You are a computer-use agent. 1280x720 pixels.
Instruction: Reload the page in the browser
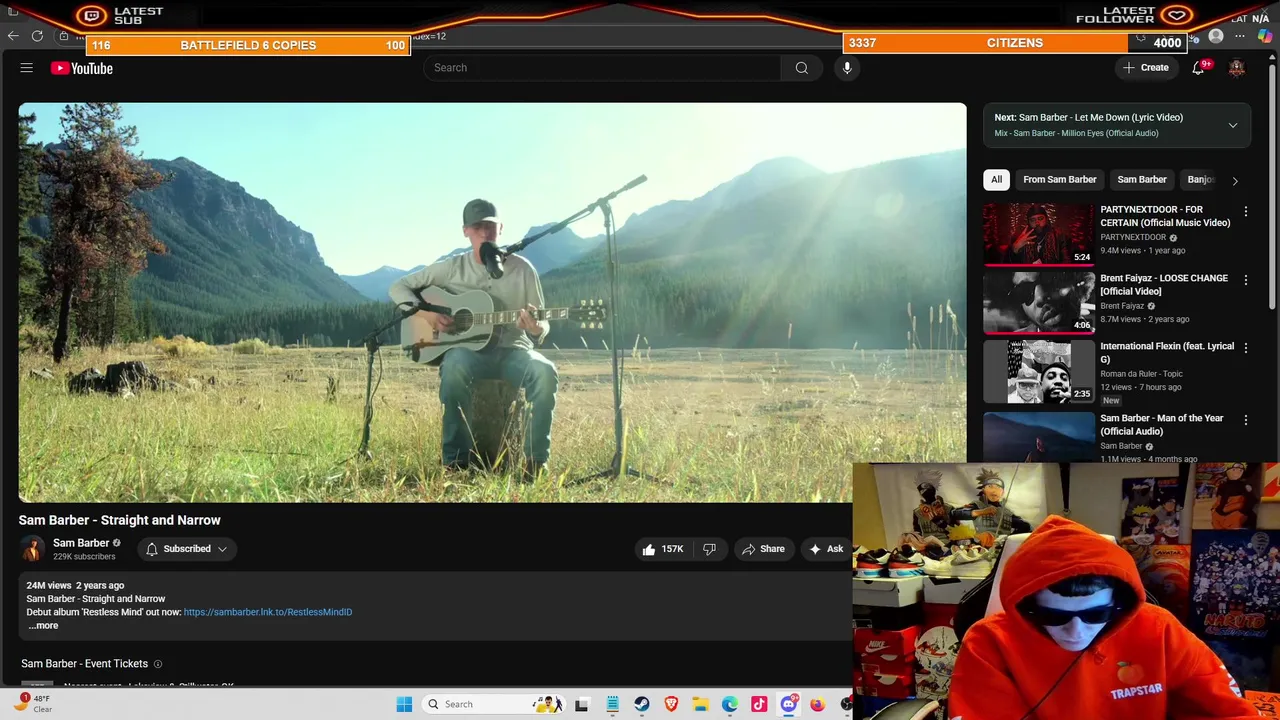click(x=37, y=36)
